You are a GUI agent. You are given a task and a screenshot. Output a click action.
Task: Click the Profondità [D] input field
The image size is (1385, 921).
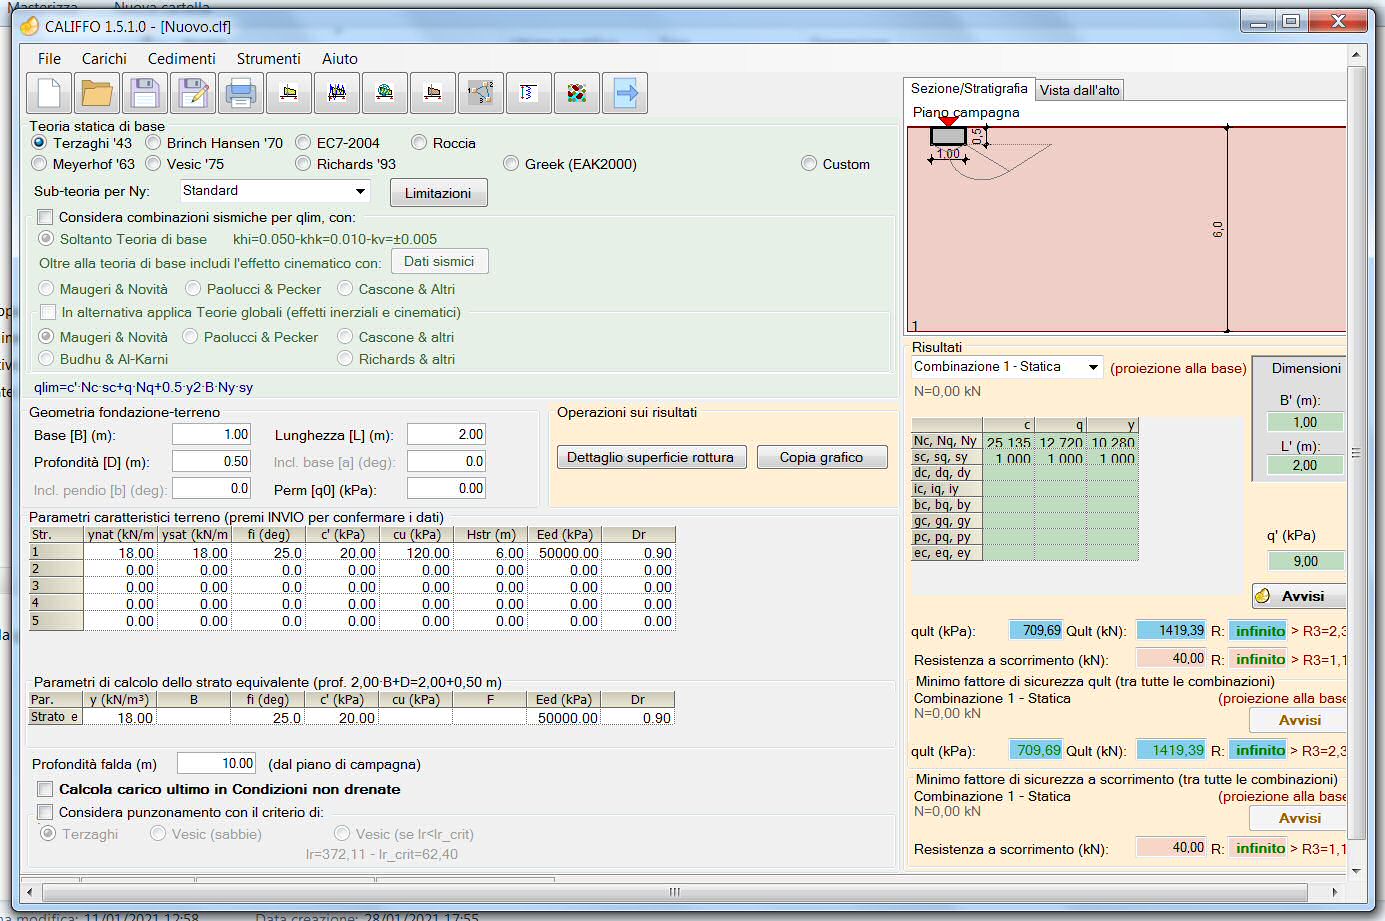(x=211, y=461)
